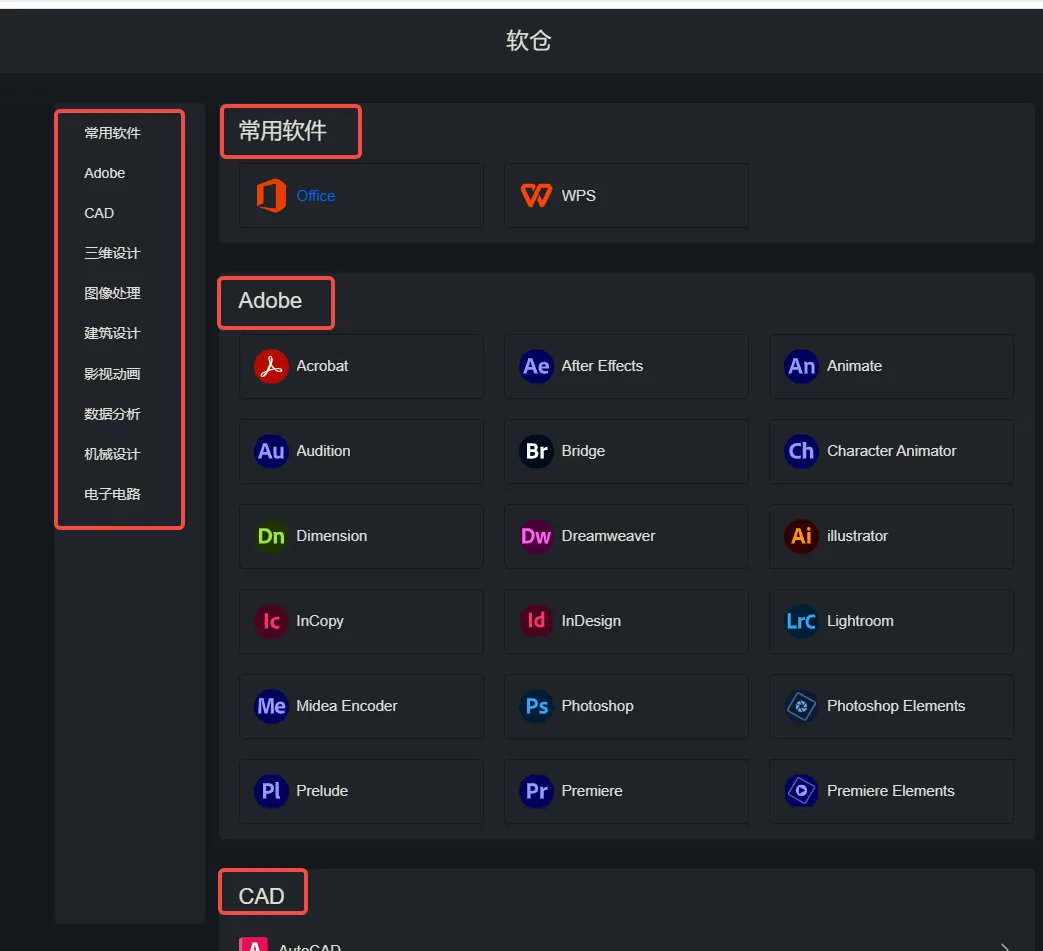Click the Dimension Dn icon
The width and height of the screenshot is (1043, 951).
pos(271,536)
